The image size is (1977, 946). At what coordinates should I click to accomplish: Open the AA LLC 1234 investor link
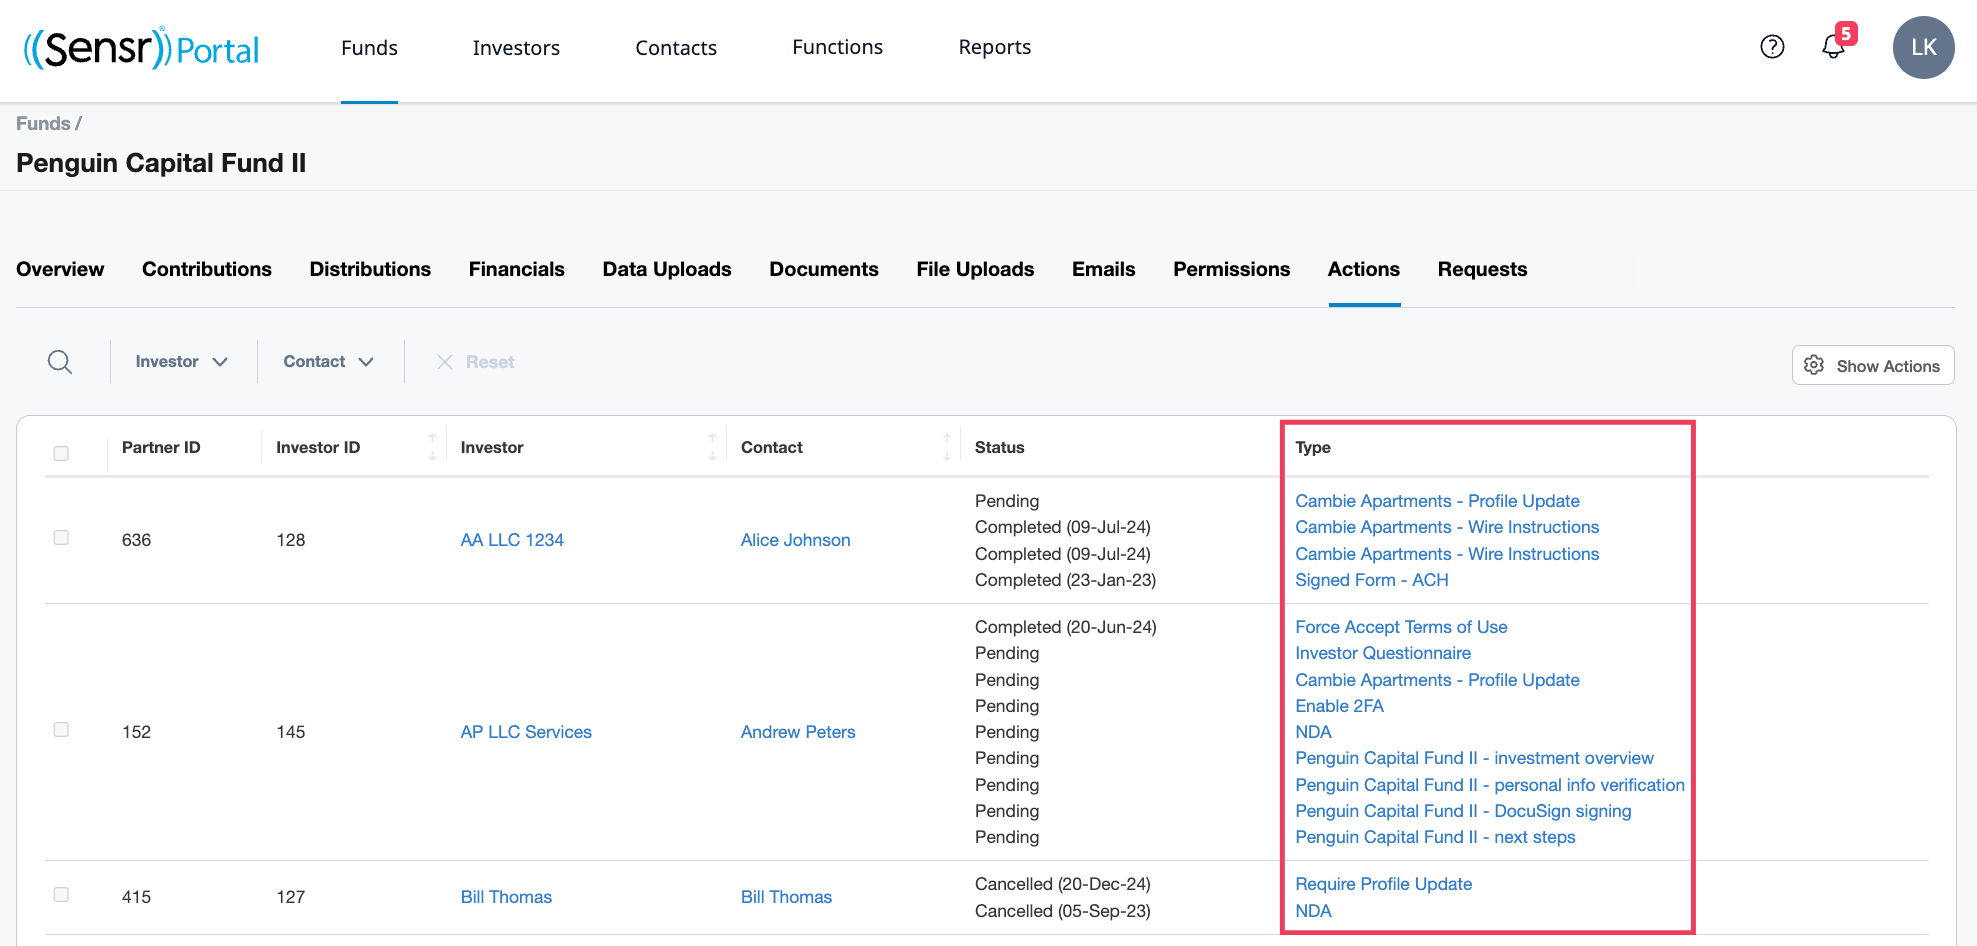point(512,540)
